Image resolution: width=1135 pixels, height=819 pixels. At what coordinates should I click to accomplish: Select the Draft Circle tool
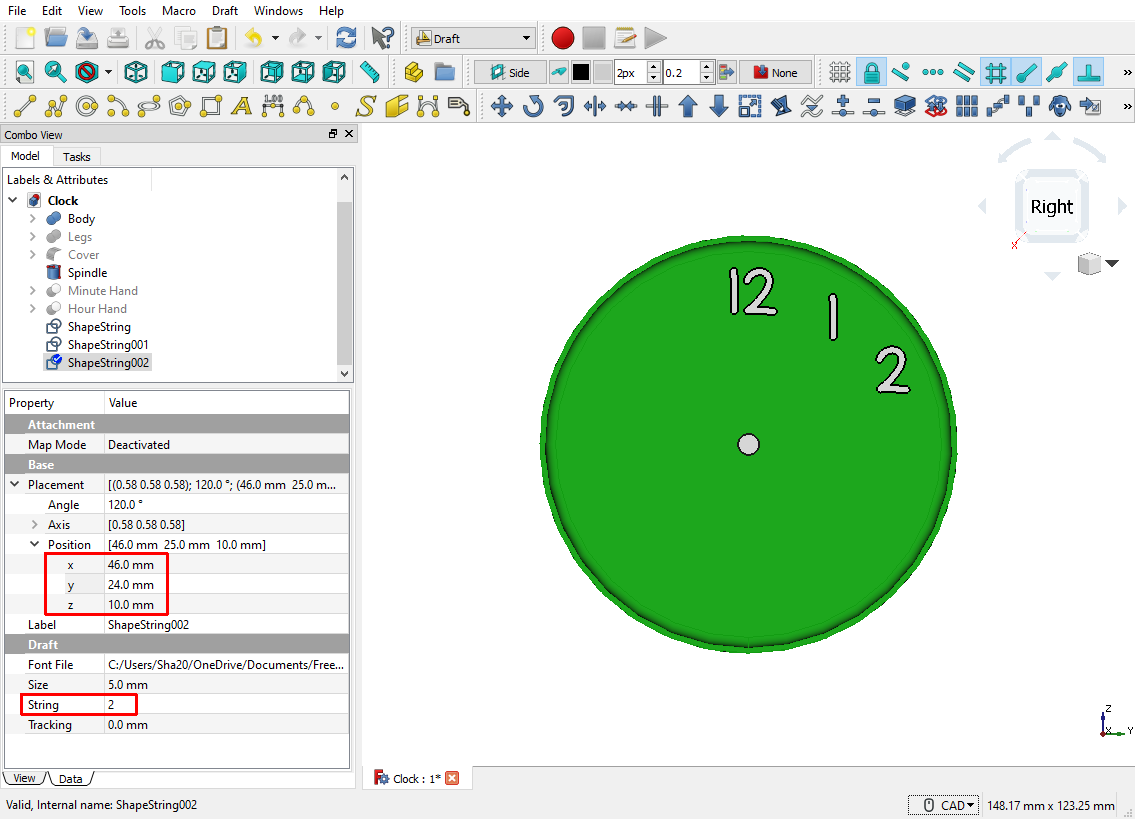(x=87, y=106)
